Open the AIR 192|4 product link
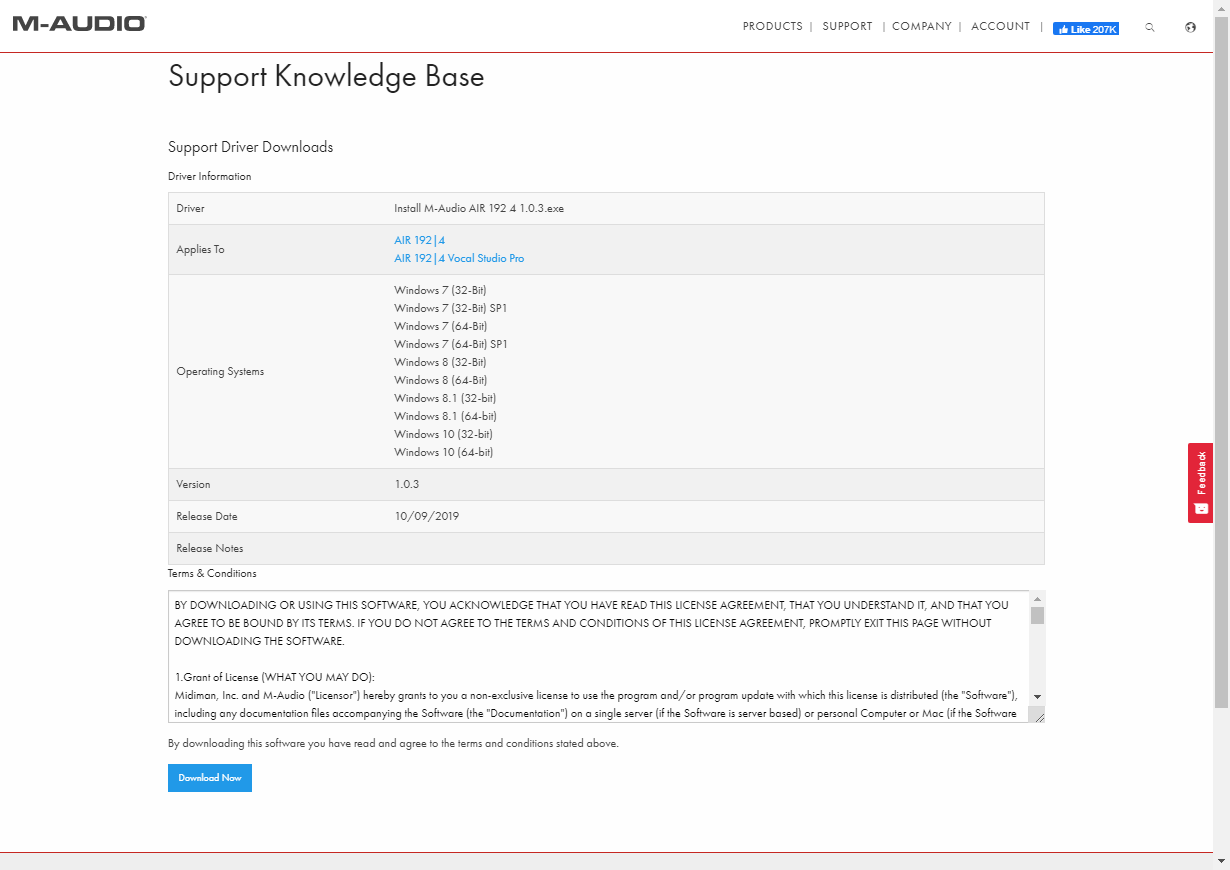 point(419,240)
